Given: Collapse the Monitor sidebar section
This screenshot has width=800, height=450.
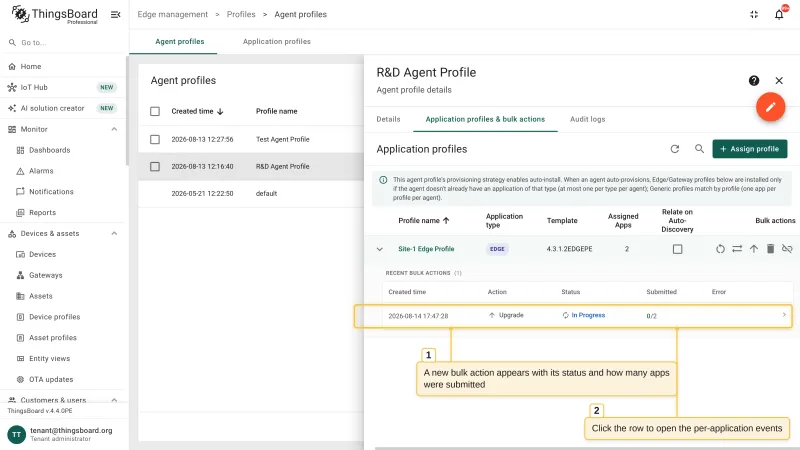Looking at the screenshot, I should [114, 129].
